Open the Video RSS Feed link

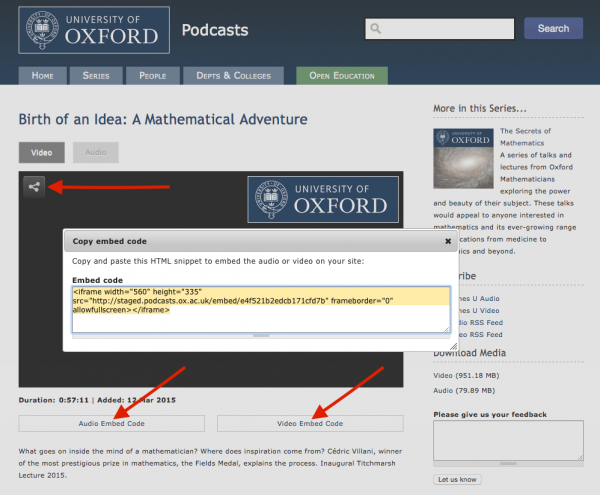click(481, 335)
